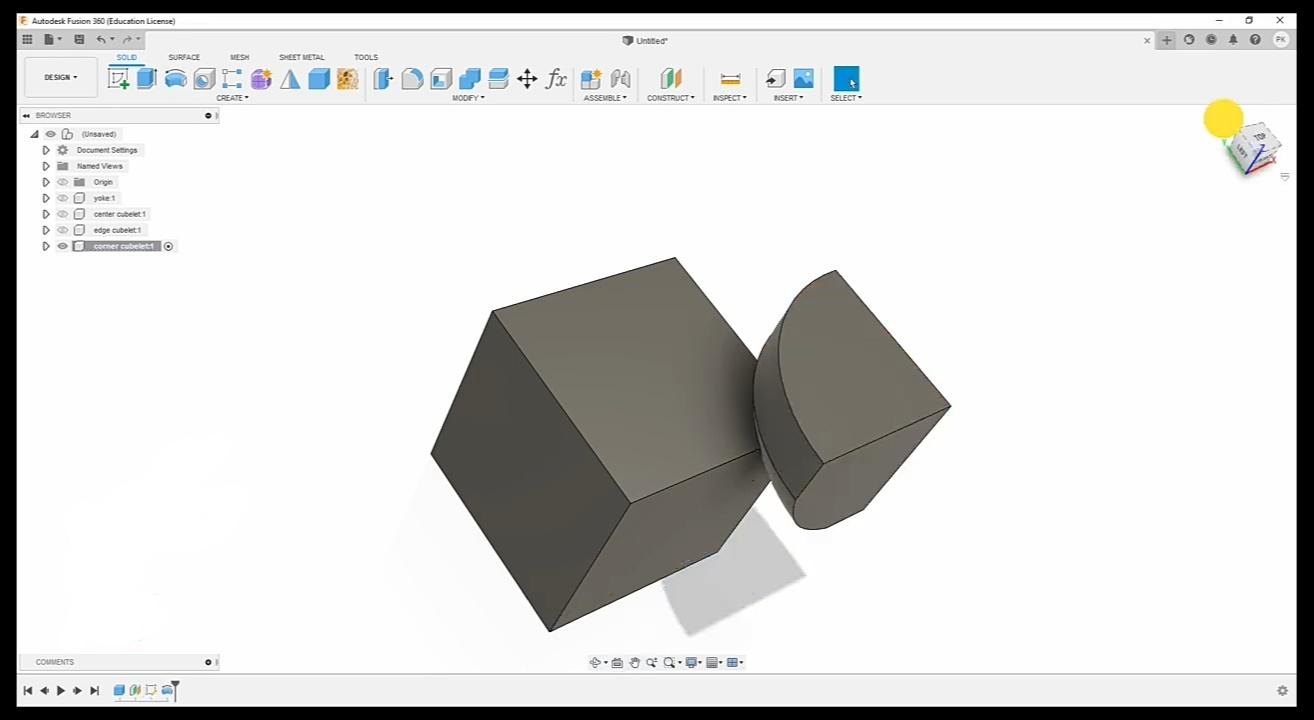Screen dimensions: 1314x720
Task: Switch to the Sheet Metal tab
Action: coord(301,57)
